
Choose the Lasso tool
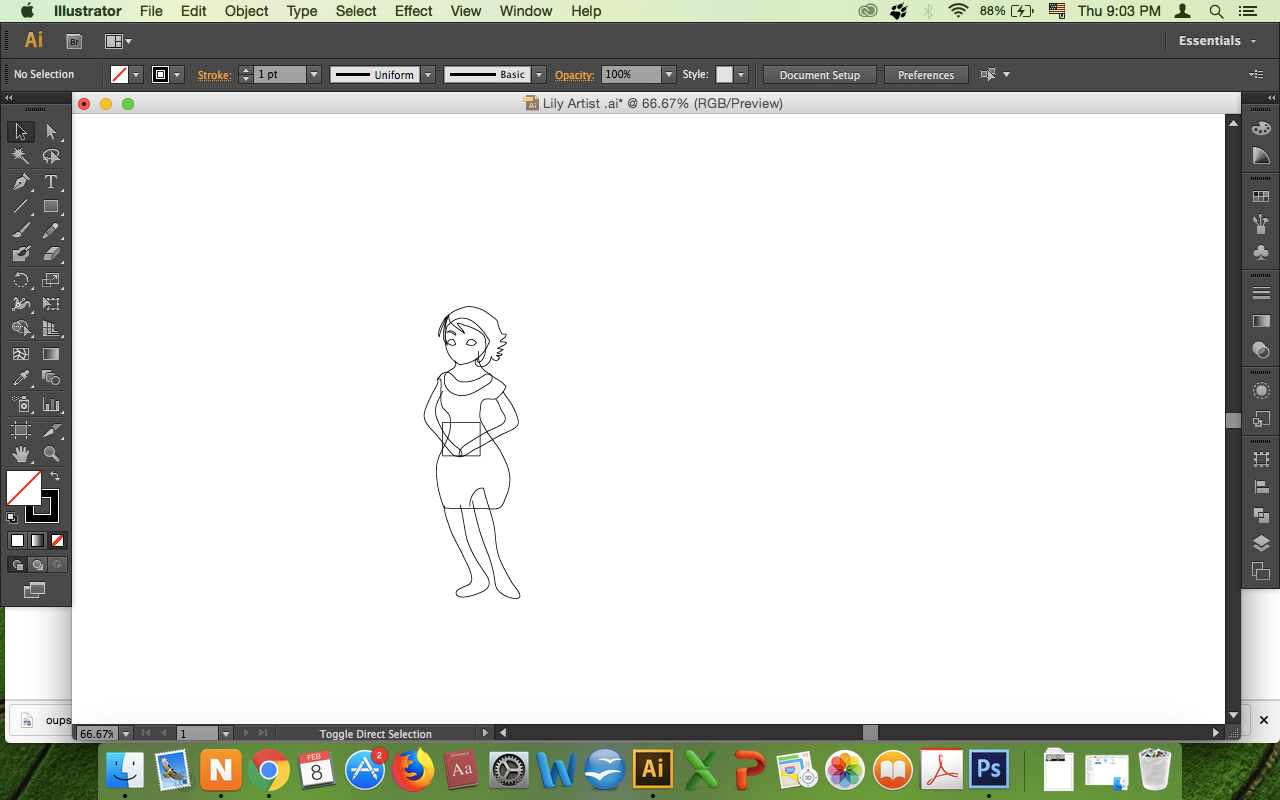(x=51, y=156)
